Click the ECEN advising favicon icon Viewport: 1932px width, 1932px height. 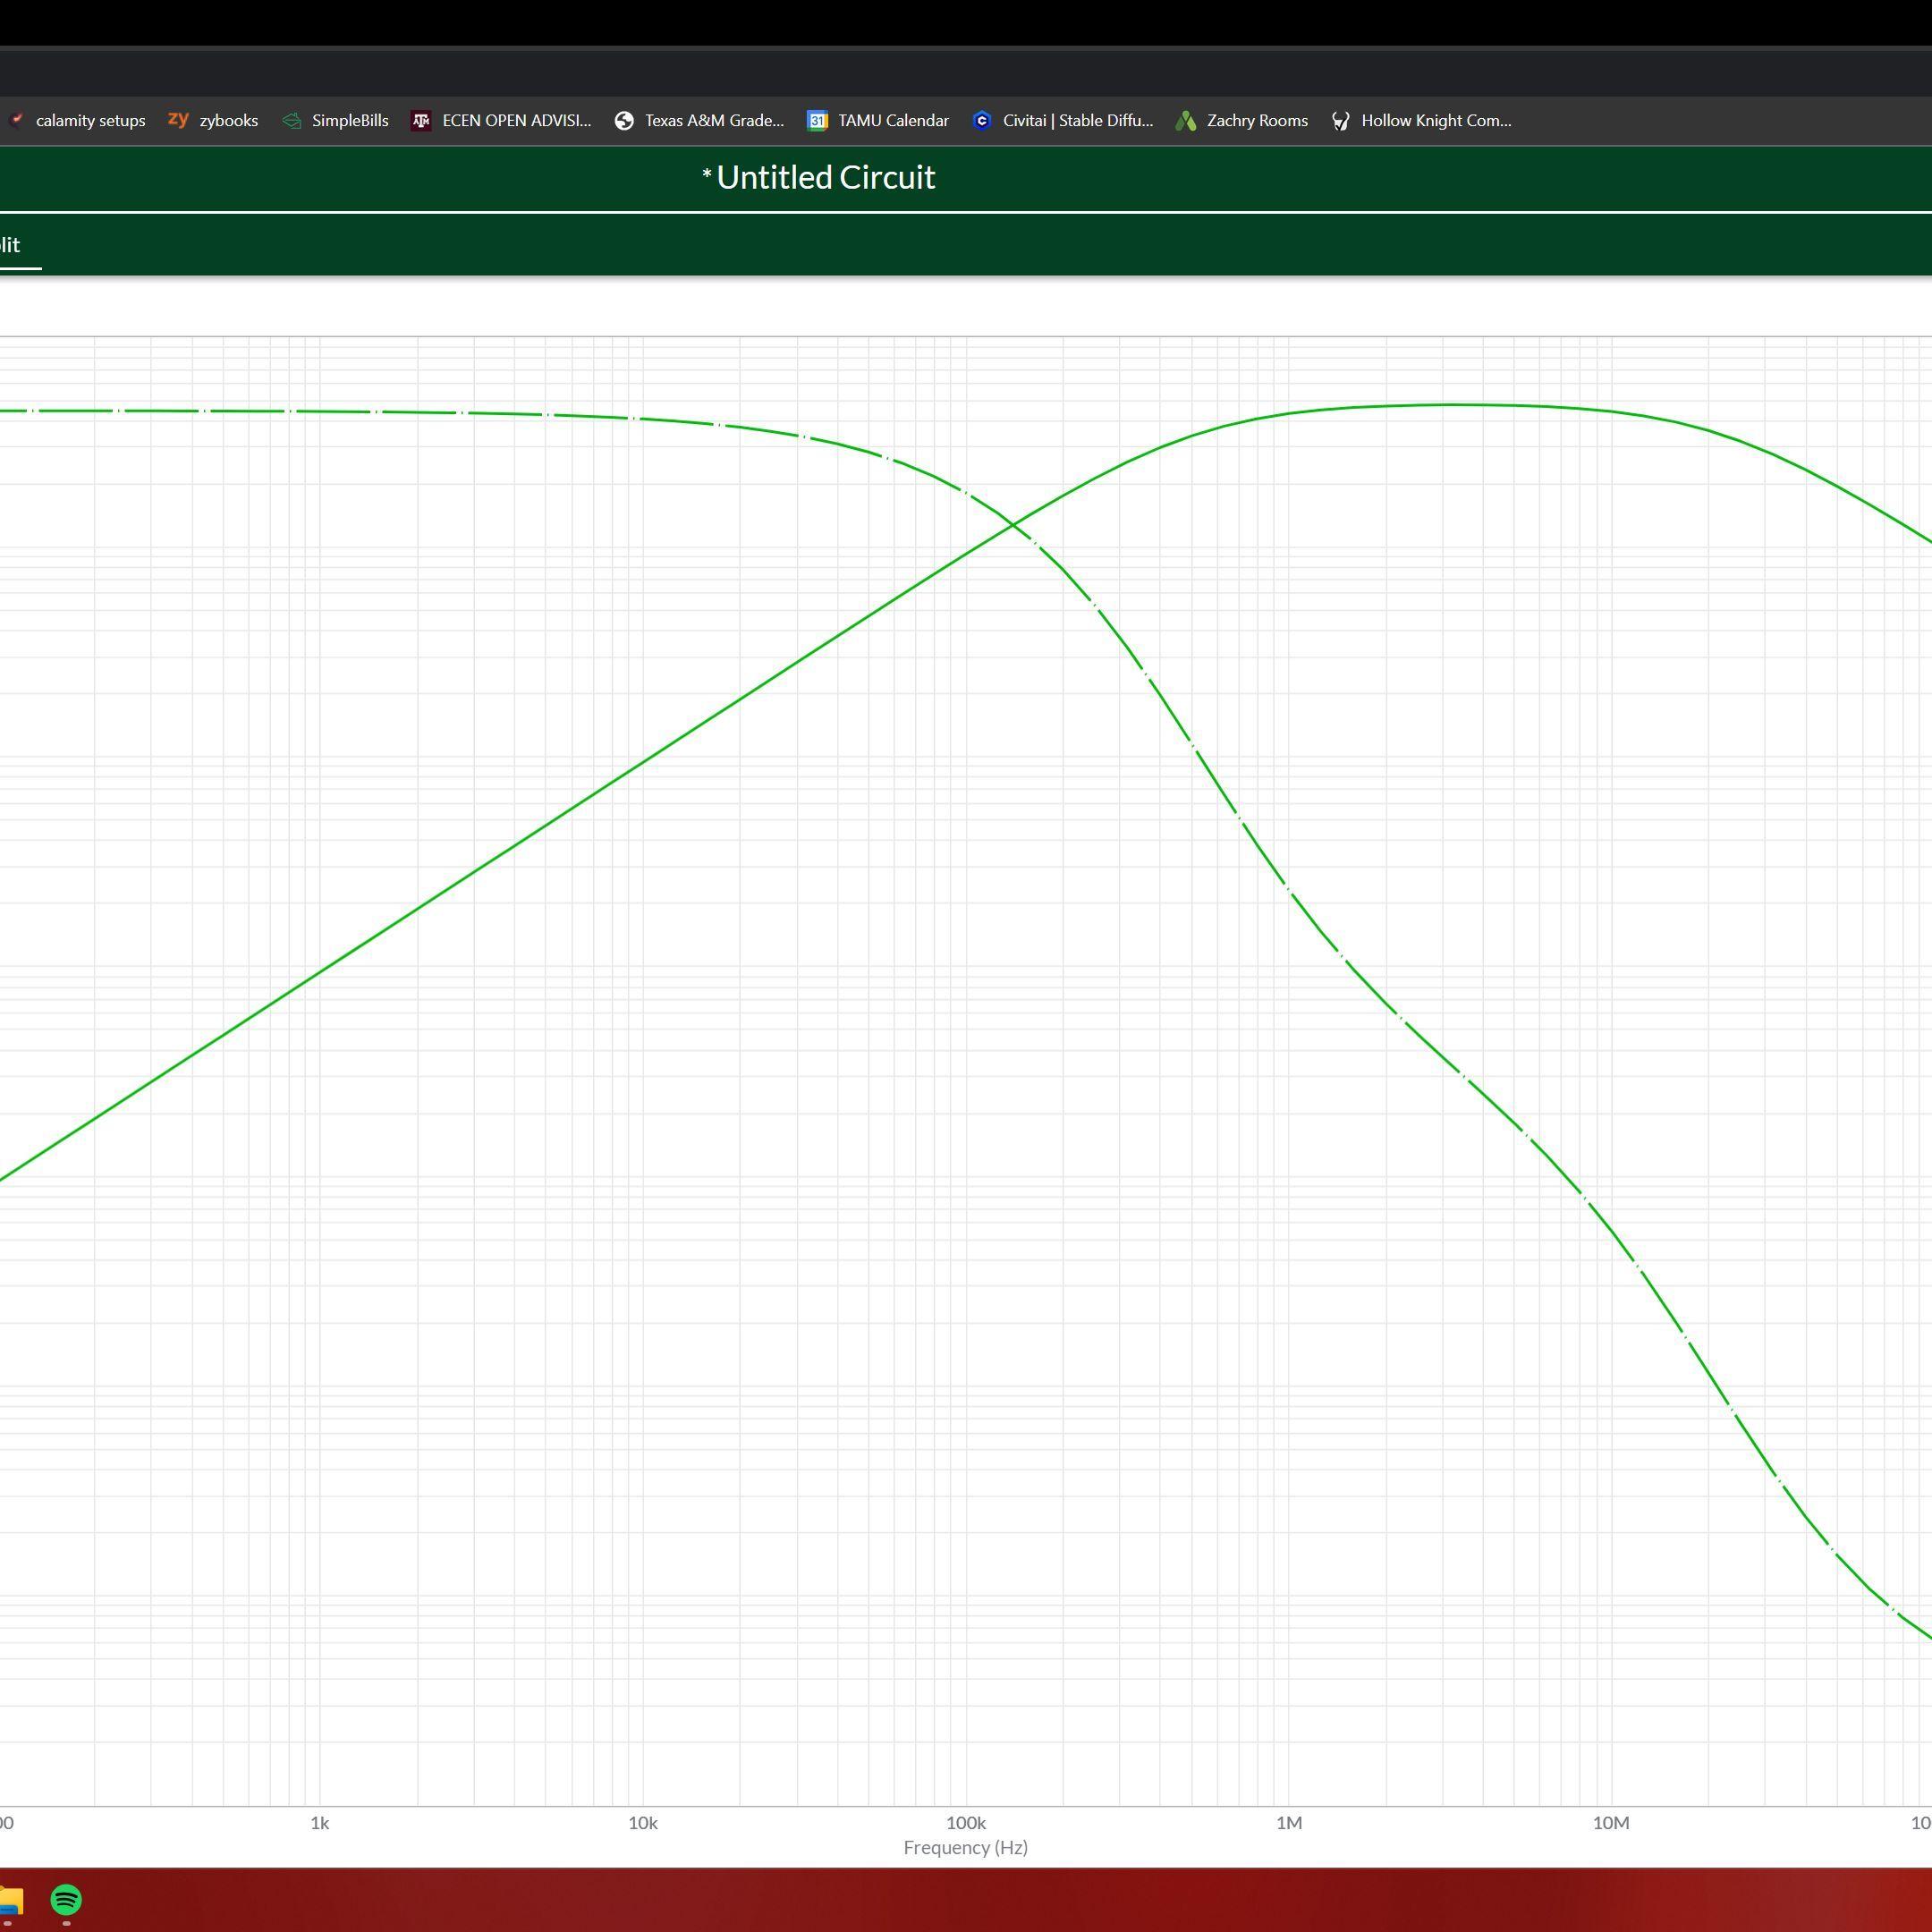[421, 121]
